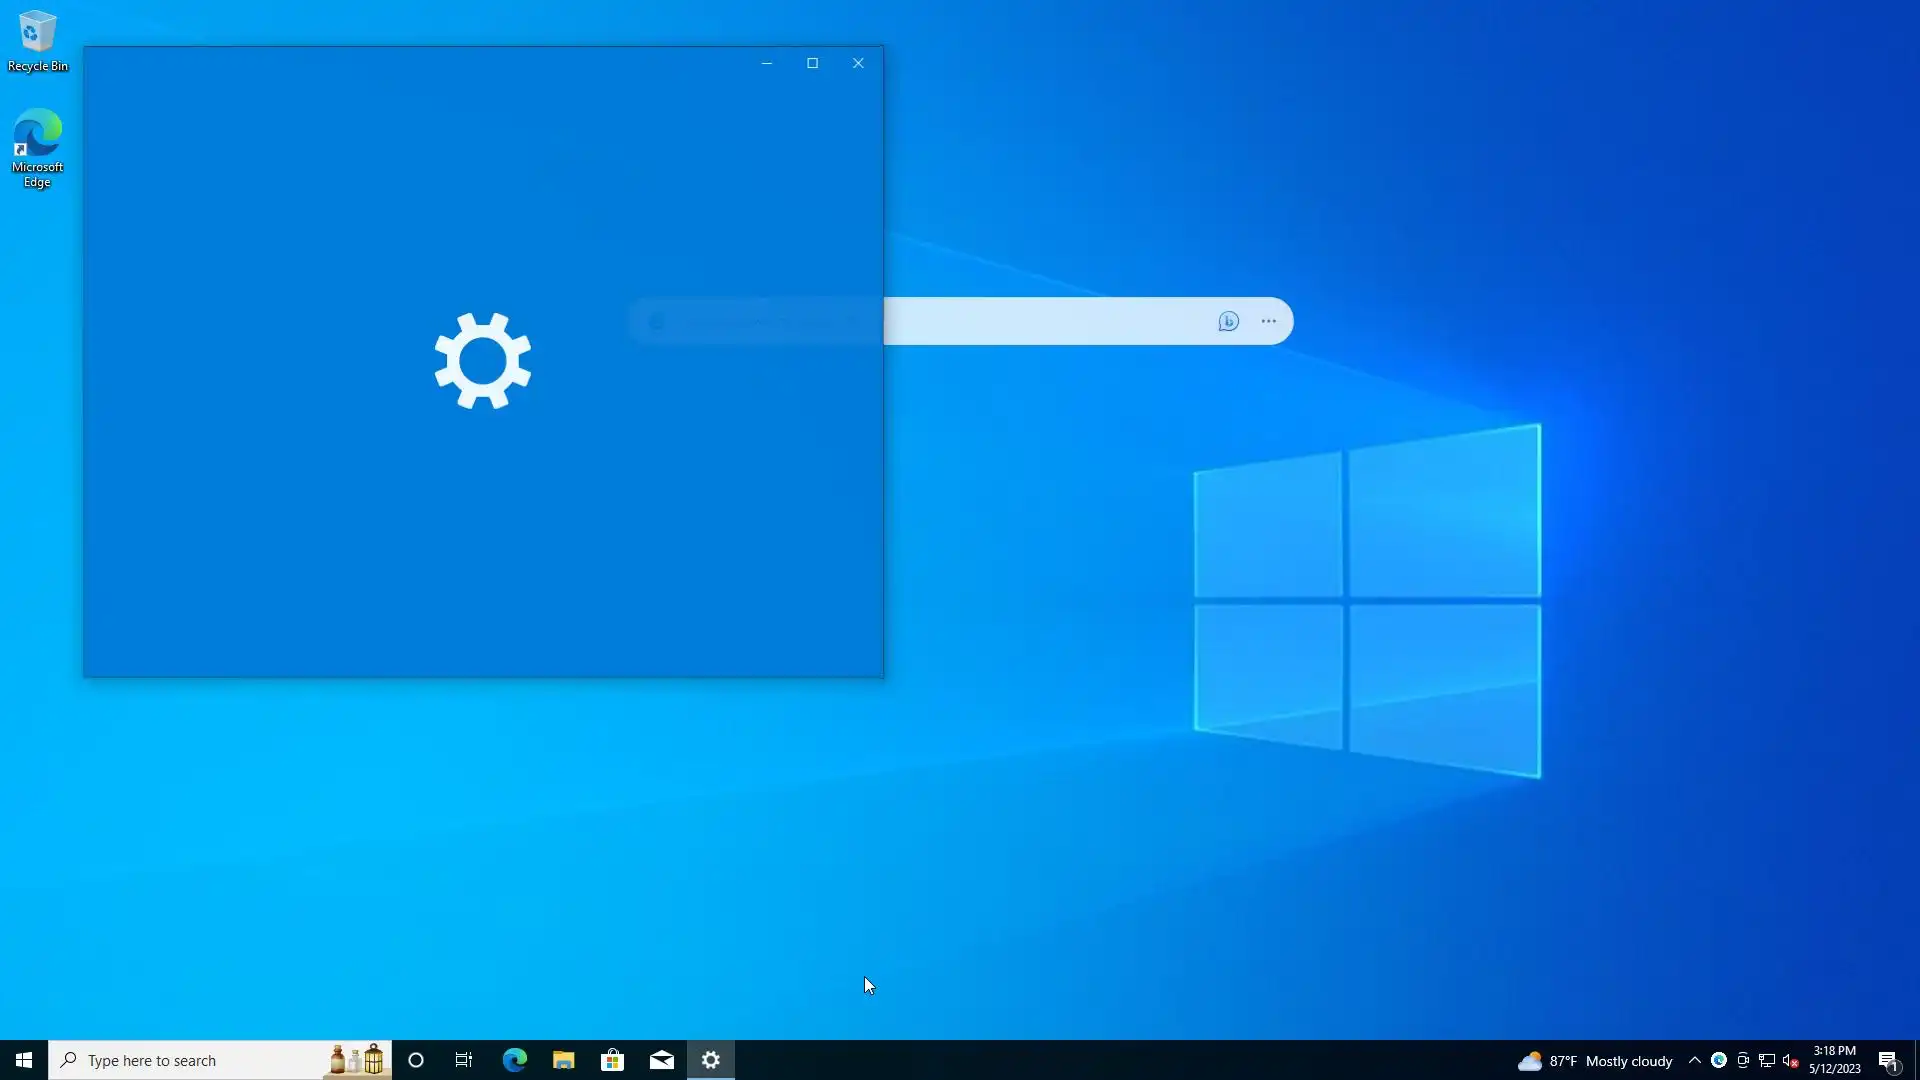1920x1080 pixels.
Task: Click the Meet Now camera icon
Action: tap(1743, 1060)
